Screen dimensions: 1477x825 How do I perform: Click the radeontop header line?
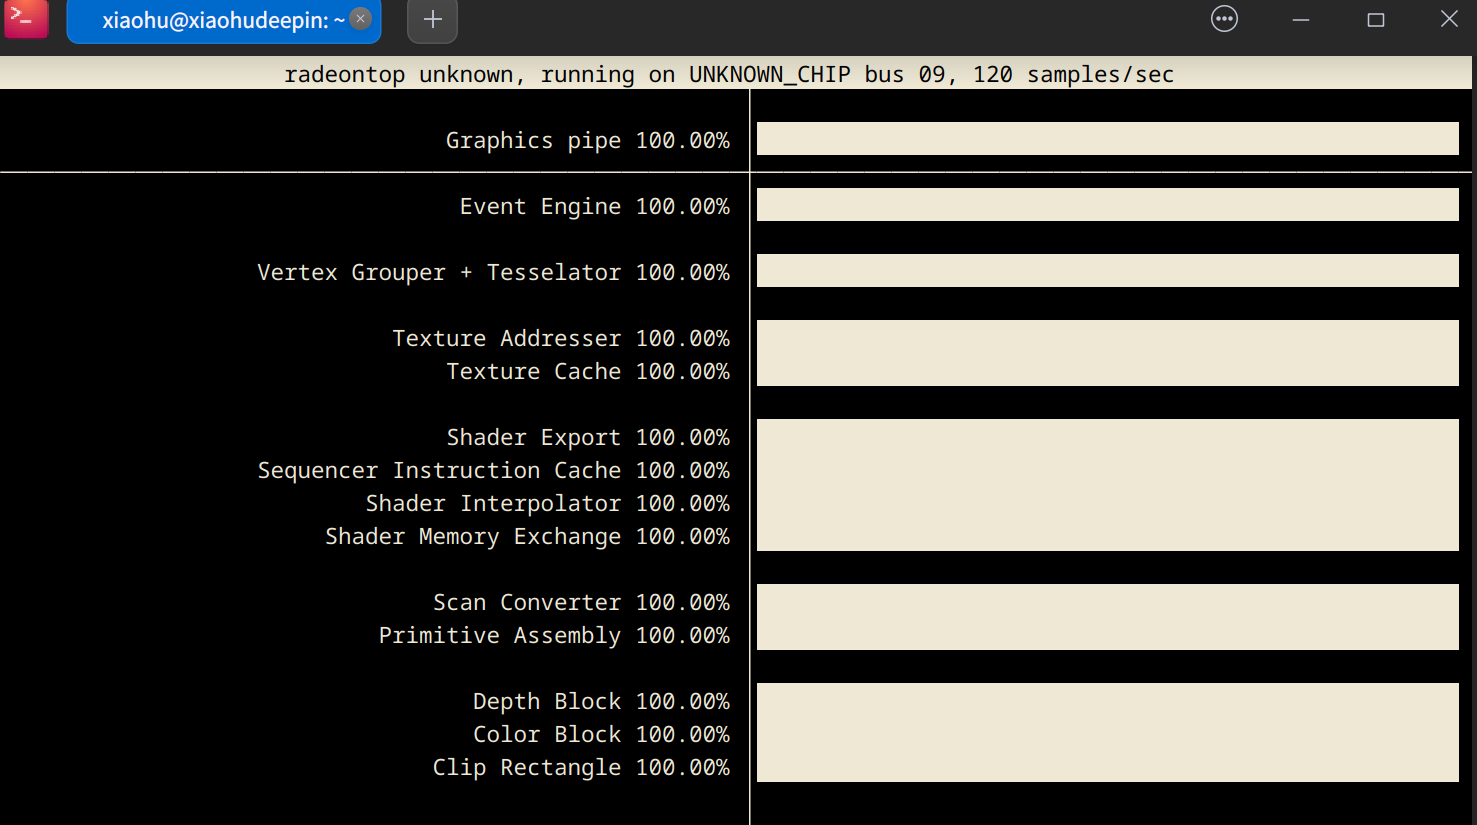(728, 74)
